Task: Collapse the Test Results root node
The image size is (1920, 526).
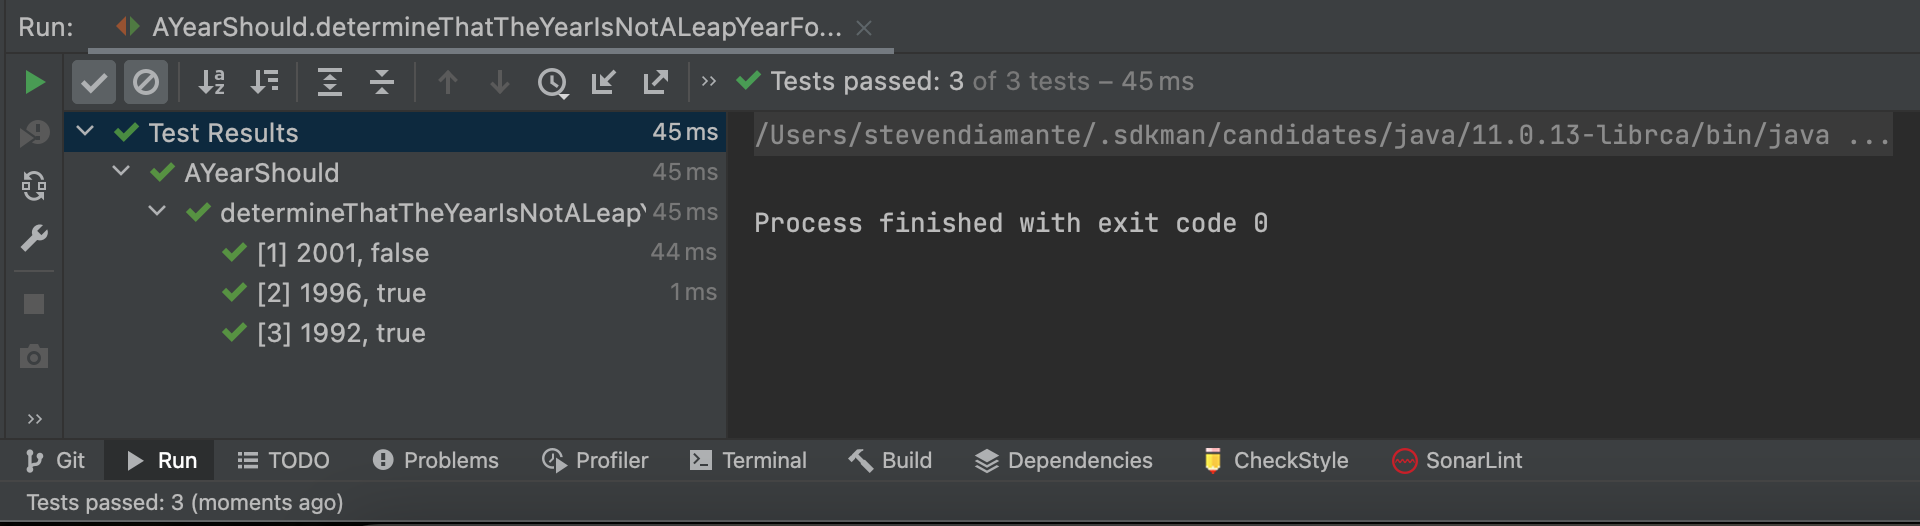Action: pos(86,131)
